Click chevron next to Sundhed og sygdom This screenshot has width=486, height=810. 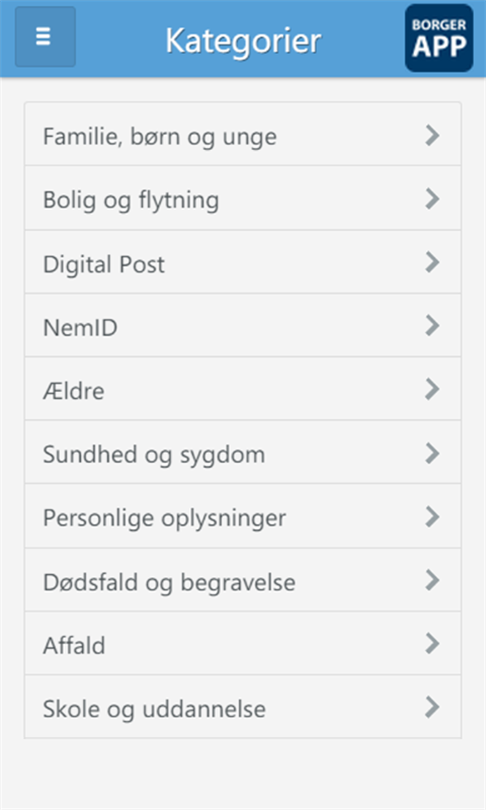point(432,453)
